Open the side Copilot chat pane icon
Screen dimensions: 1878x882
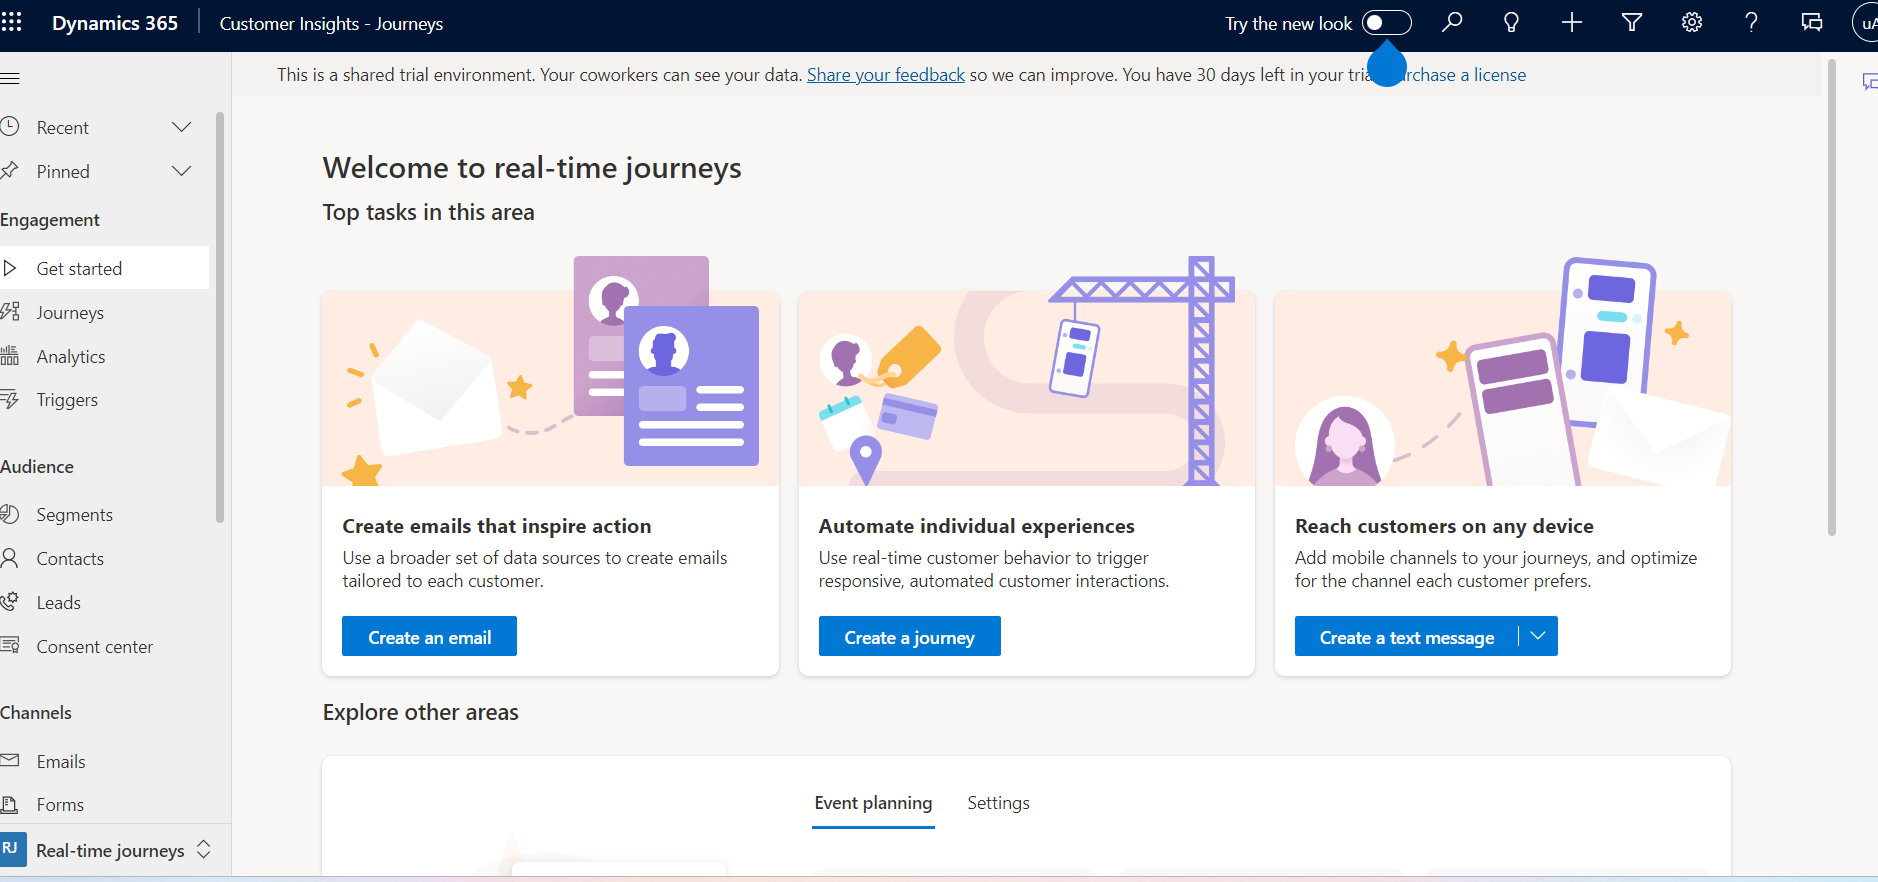point(1869,81)
